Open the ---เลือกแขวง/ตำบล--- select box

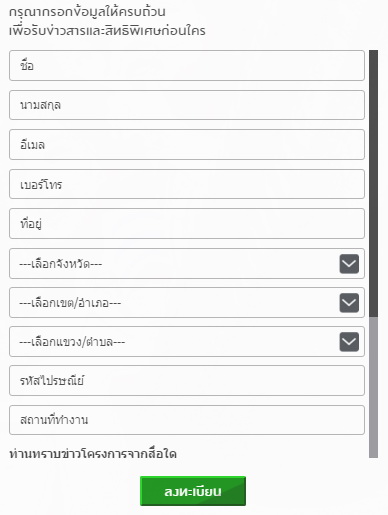pyautogui.click(x=187, y=341)
